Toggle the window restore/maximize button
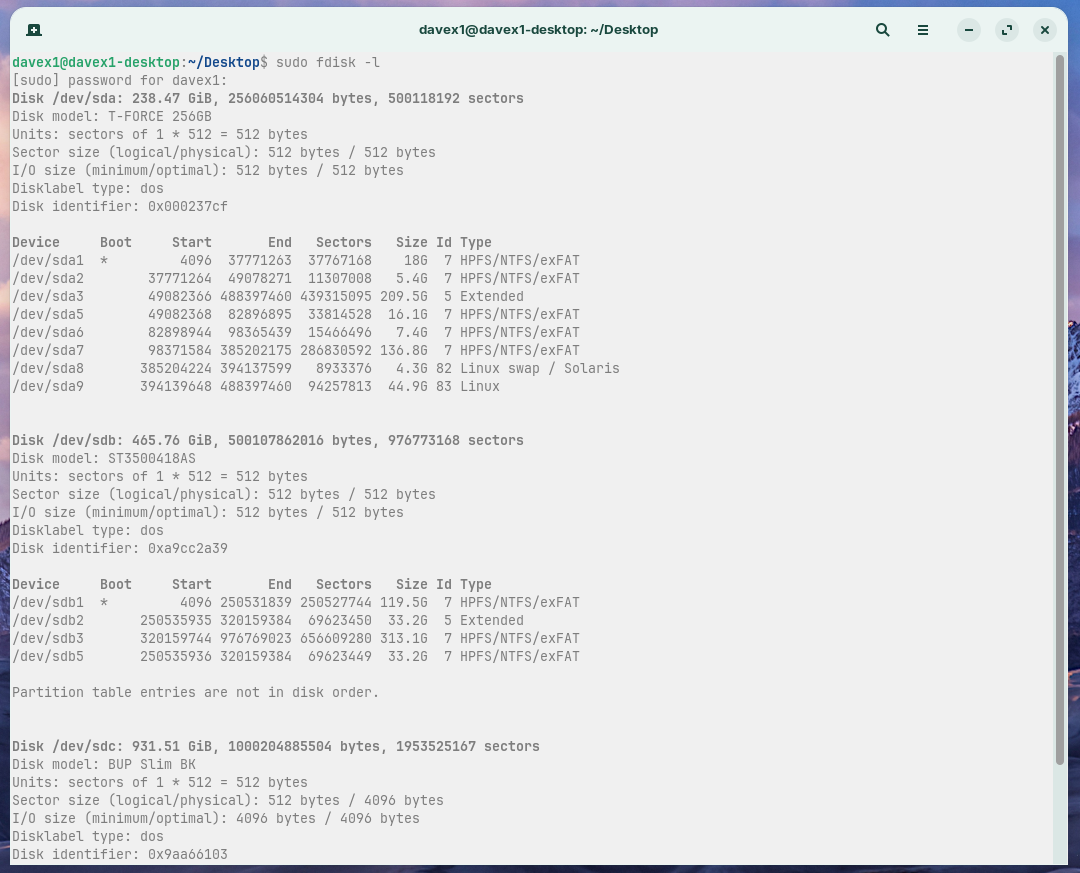Image resolution: width=1080 pixels, height=873 pixels. [x=1006, y=30]
